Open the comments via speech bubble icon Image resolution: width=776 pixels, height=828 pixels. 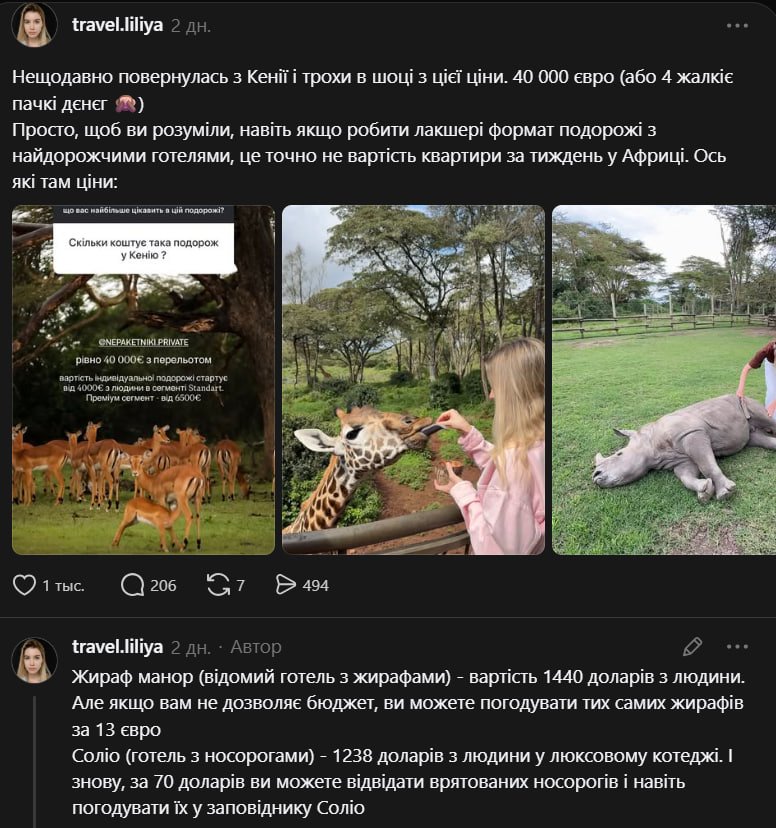click(x=132, y=585)
